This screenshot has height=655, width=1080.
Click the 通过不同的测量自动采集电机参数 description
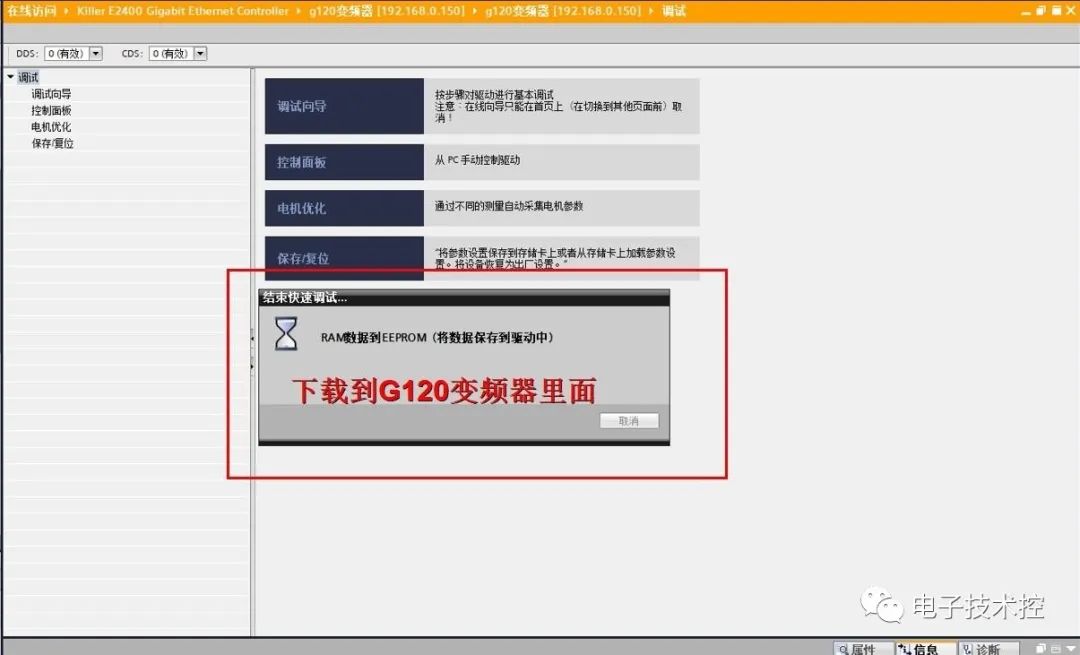click(509, 206)
